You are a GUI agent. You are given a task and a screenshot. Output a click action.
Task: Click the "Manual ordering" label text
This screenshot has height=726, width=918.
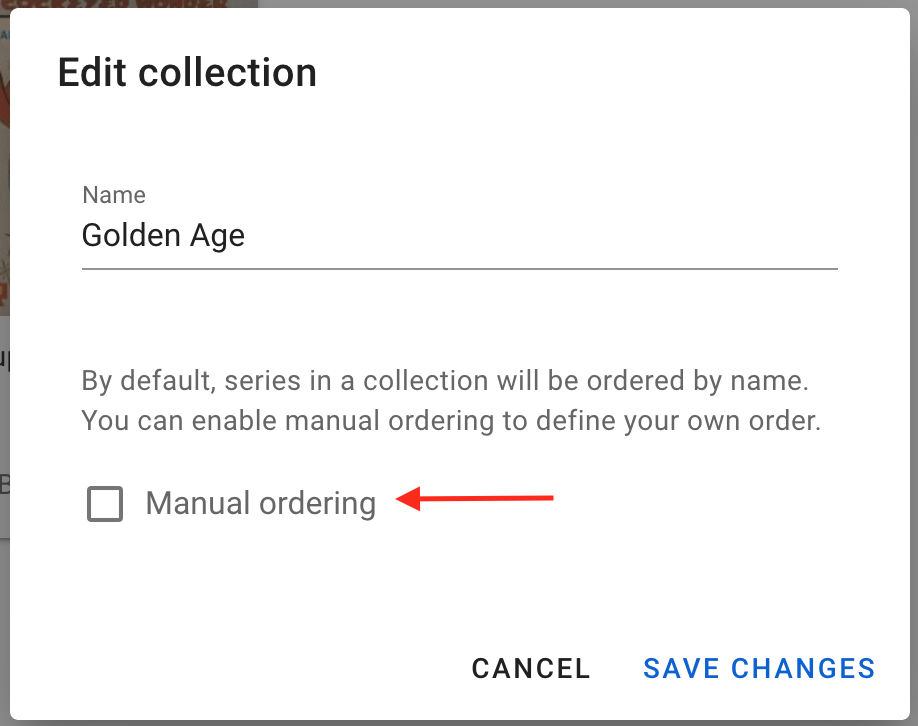click(260, 503)
